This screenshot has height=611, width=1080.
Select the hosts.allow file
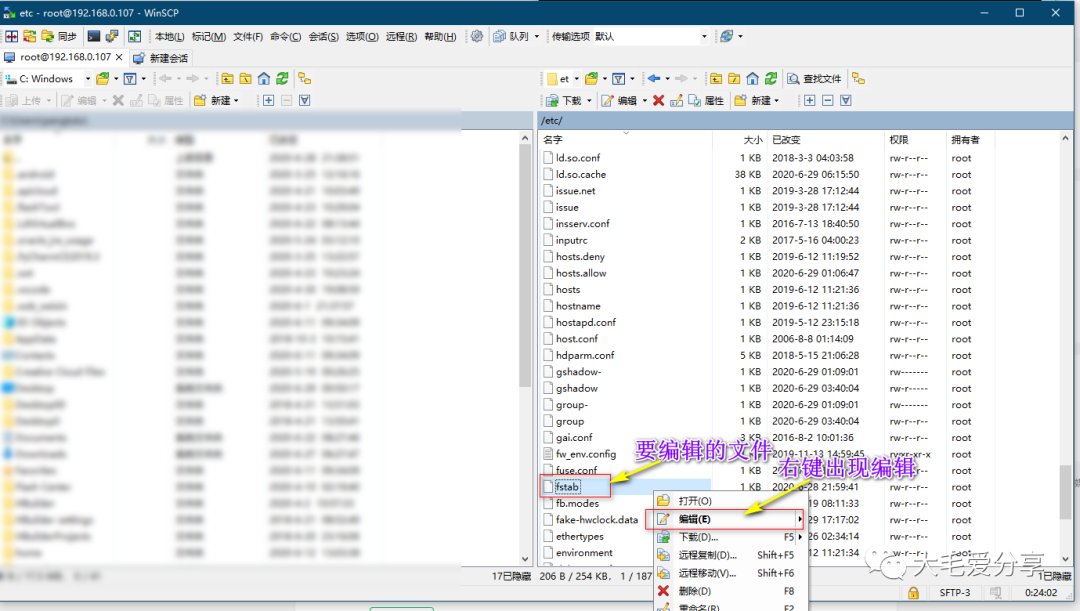580,273
